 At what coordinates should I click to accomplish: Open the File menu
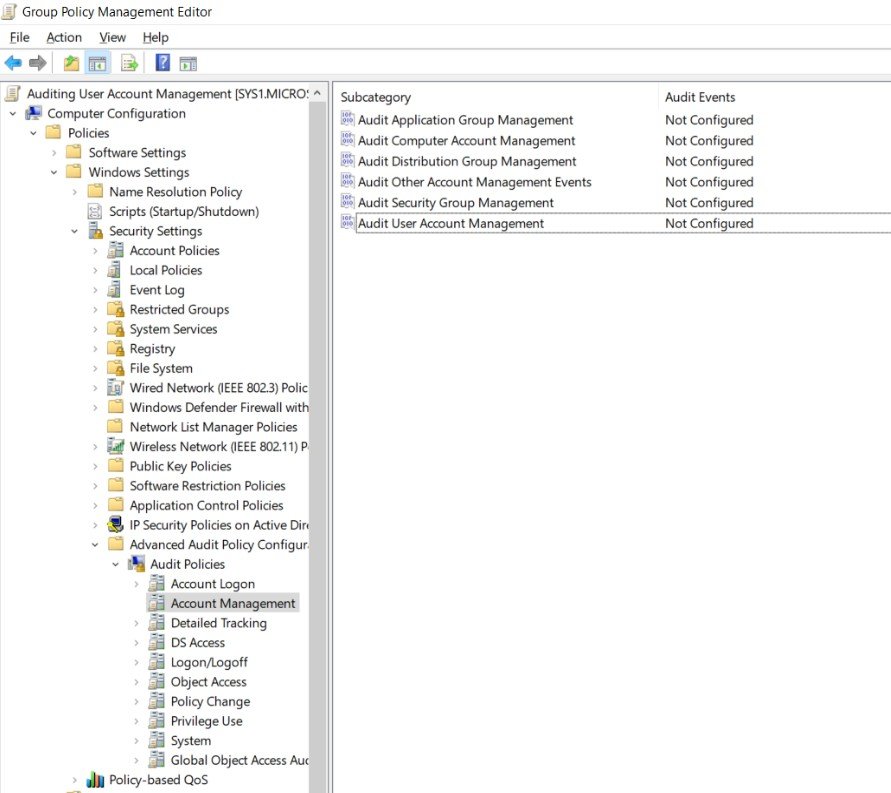click(x=19, y=37)
